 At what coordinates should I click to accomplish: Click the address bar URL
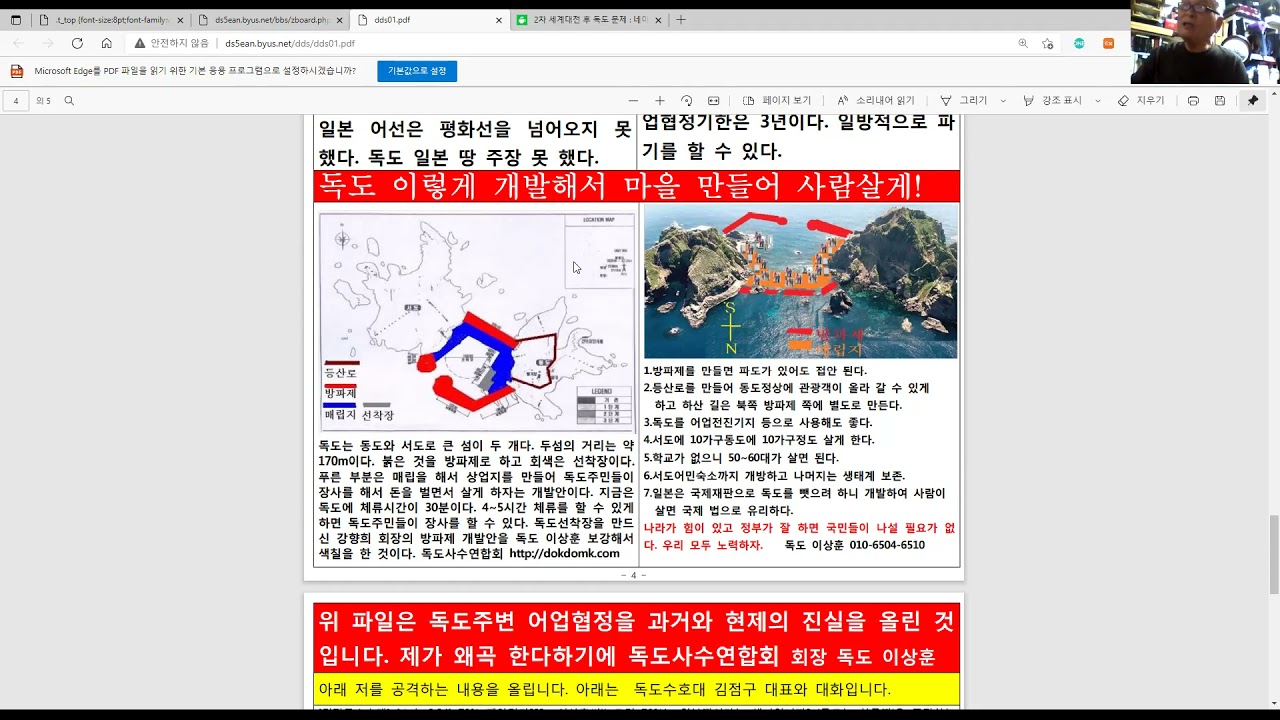tap(290, 44)
